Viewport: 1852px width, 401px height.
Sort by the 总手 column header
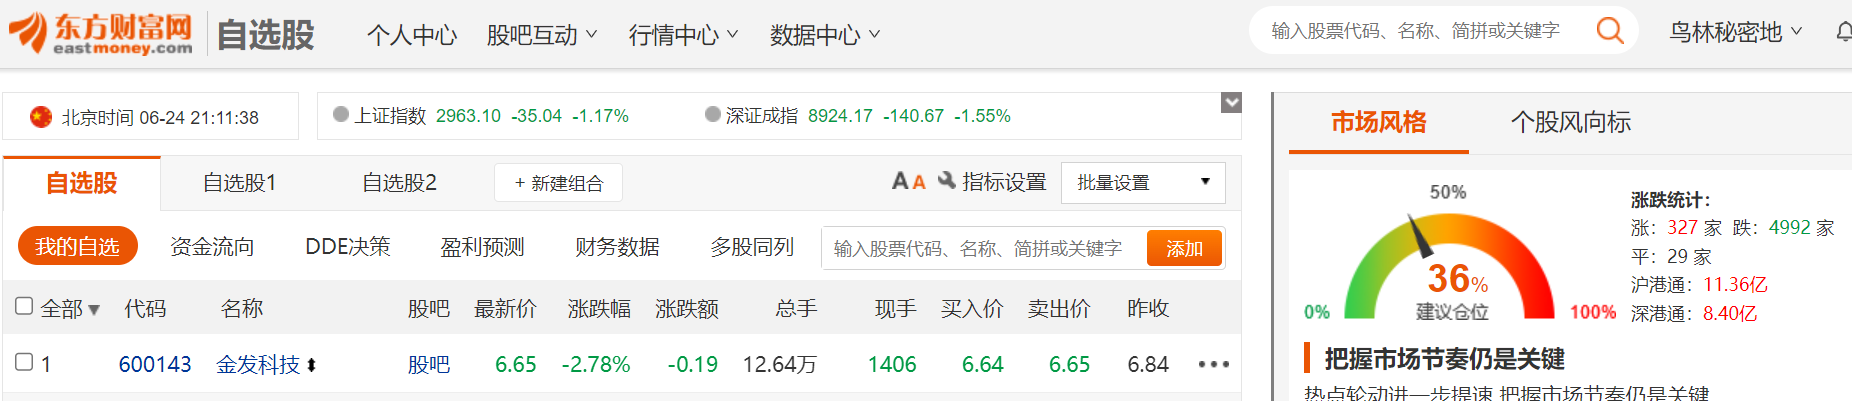796,309
